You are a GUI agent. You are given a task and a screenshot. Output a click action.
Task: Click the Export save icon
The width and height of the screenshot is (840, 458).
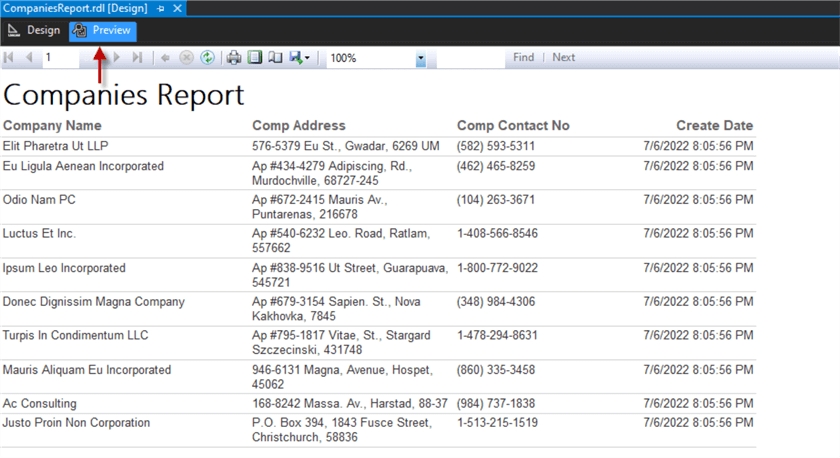pos(296,57)
